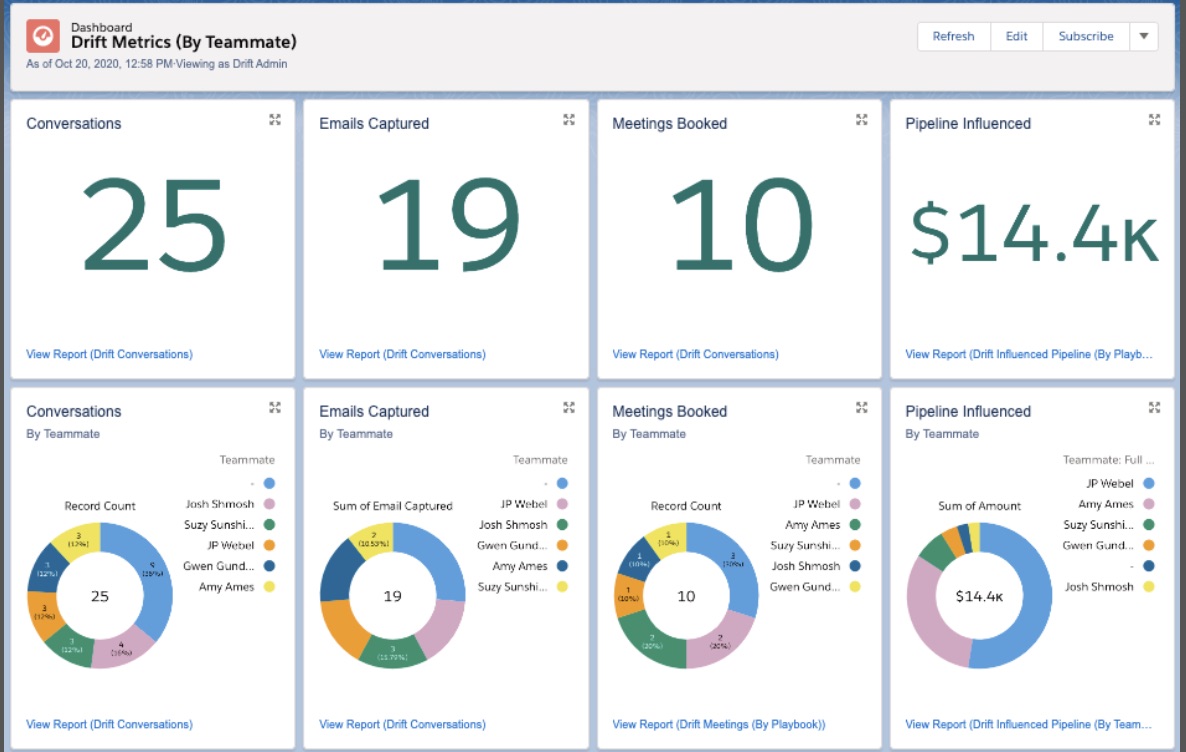Click Gwen Gund yellow swatch in Meetings Booked legend
Viewport: 1186px width, 752px height.
click(x=855, y=586)
